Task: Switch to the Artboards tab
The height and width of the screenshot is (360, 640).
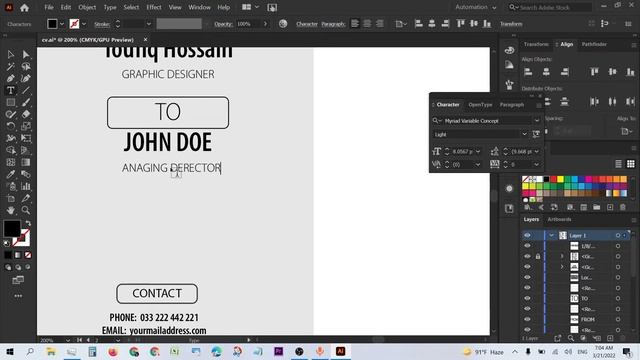Action: click(x=559, y=220)
